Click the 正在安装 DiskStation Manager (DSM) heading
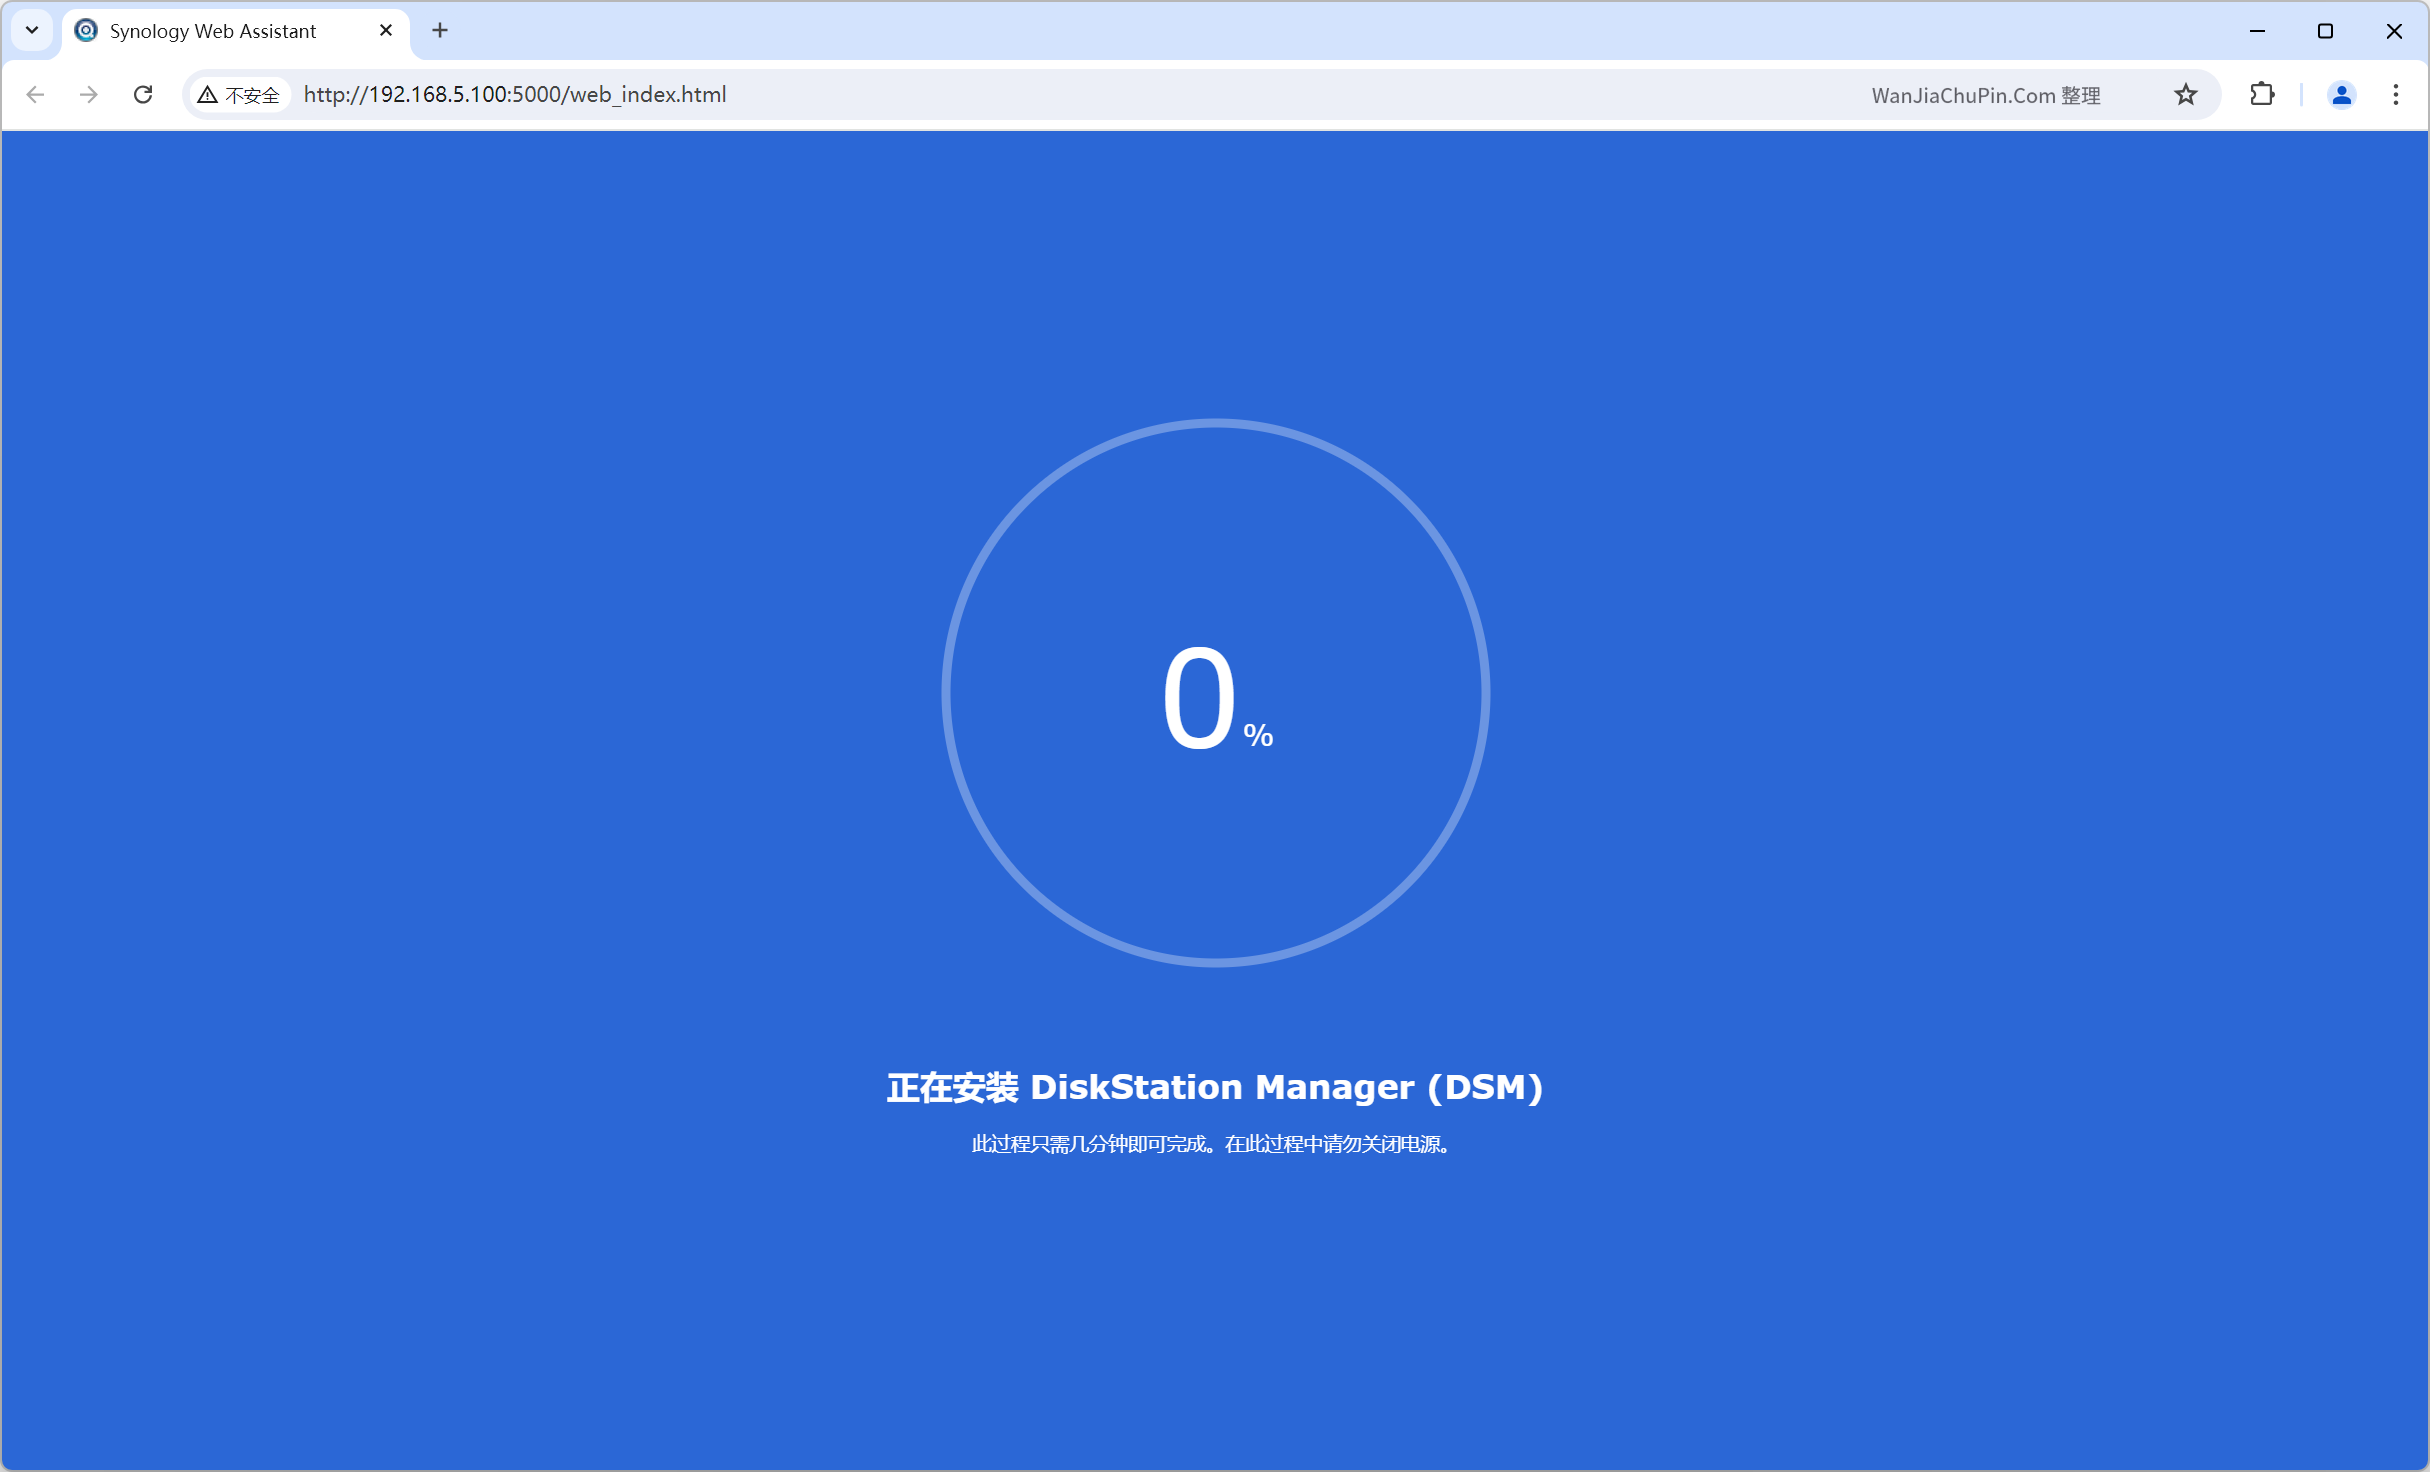 click(x=1215, y=1087)
